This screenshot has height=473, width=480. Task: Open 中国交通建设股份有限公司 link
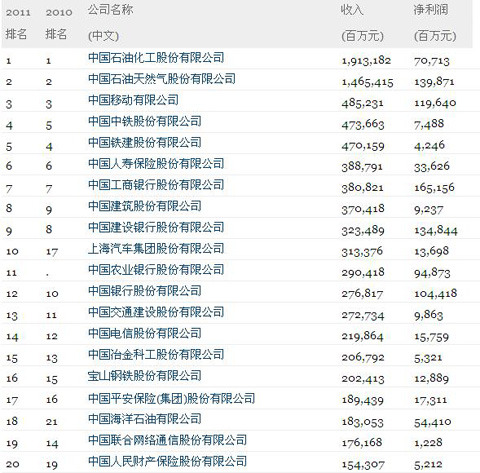(x=156, y=312)
